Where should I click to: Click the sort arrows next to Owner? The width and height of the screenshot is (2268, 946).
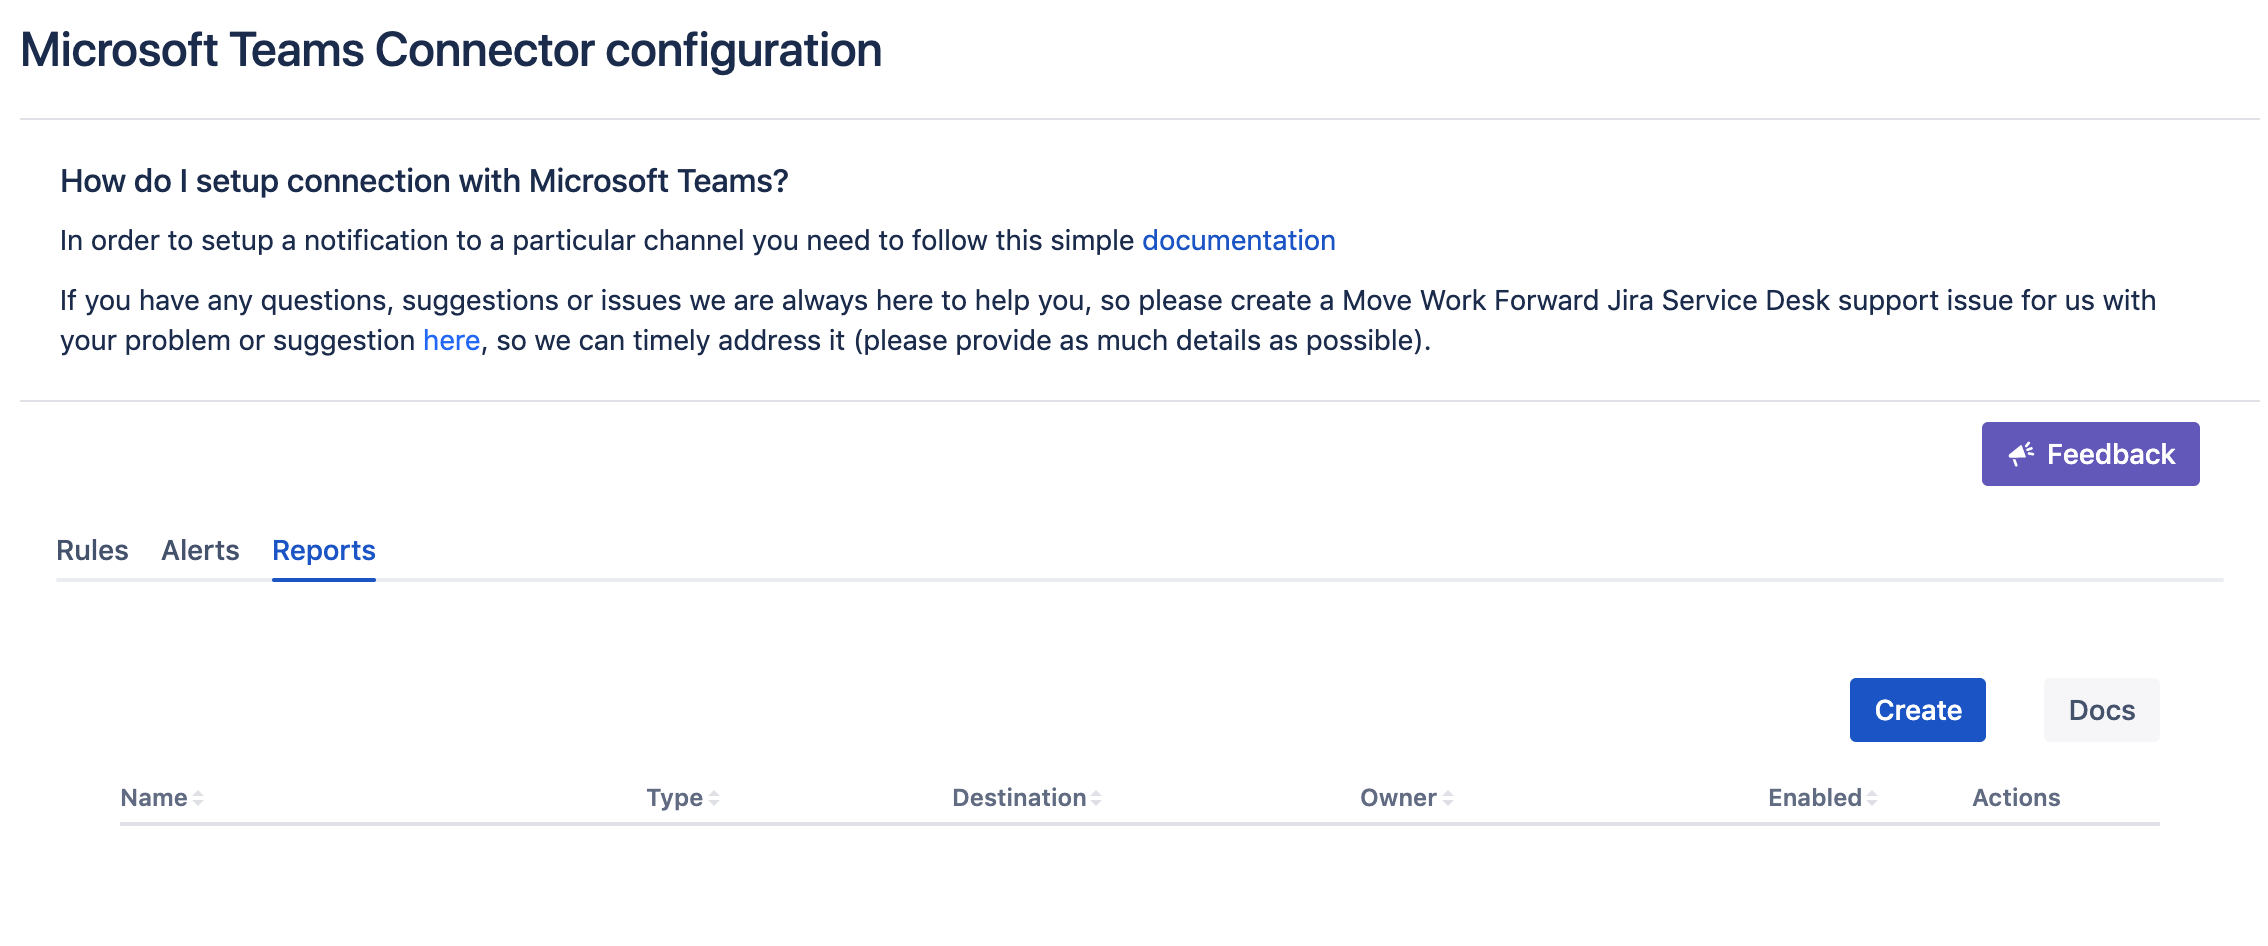click(1448, 798)
